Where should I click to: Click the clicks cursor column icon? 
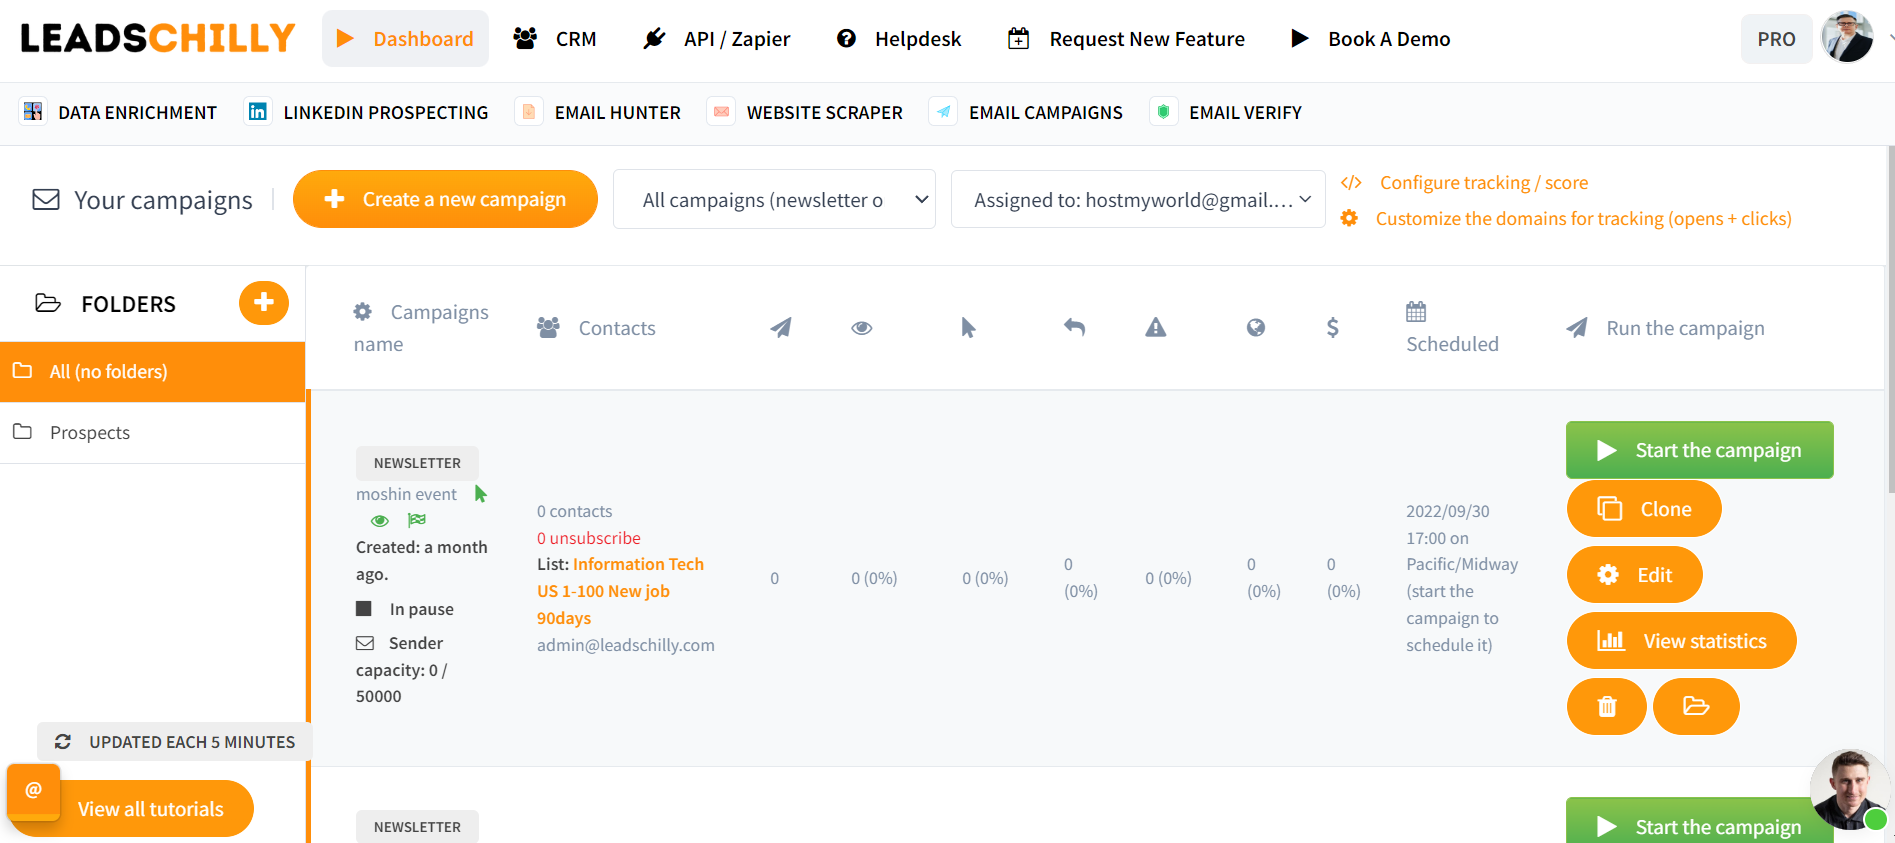click(968, 327)
